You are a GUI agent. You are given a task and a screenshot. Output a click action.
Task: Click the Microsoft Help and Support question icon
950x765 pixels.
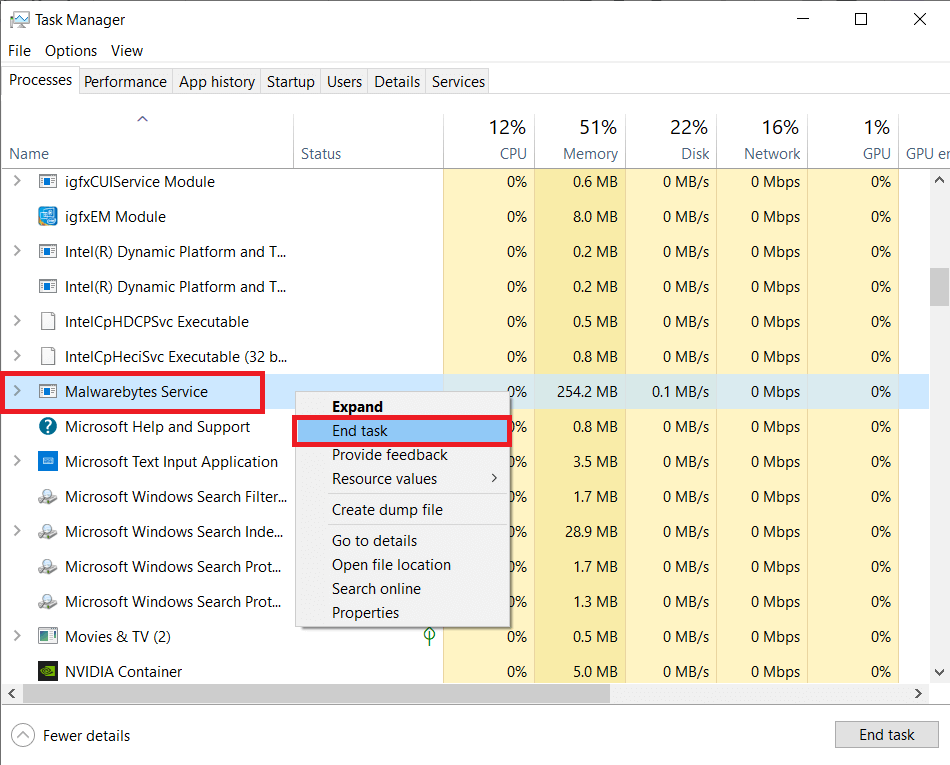click(x=48, y=426)
